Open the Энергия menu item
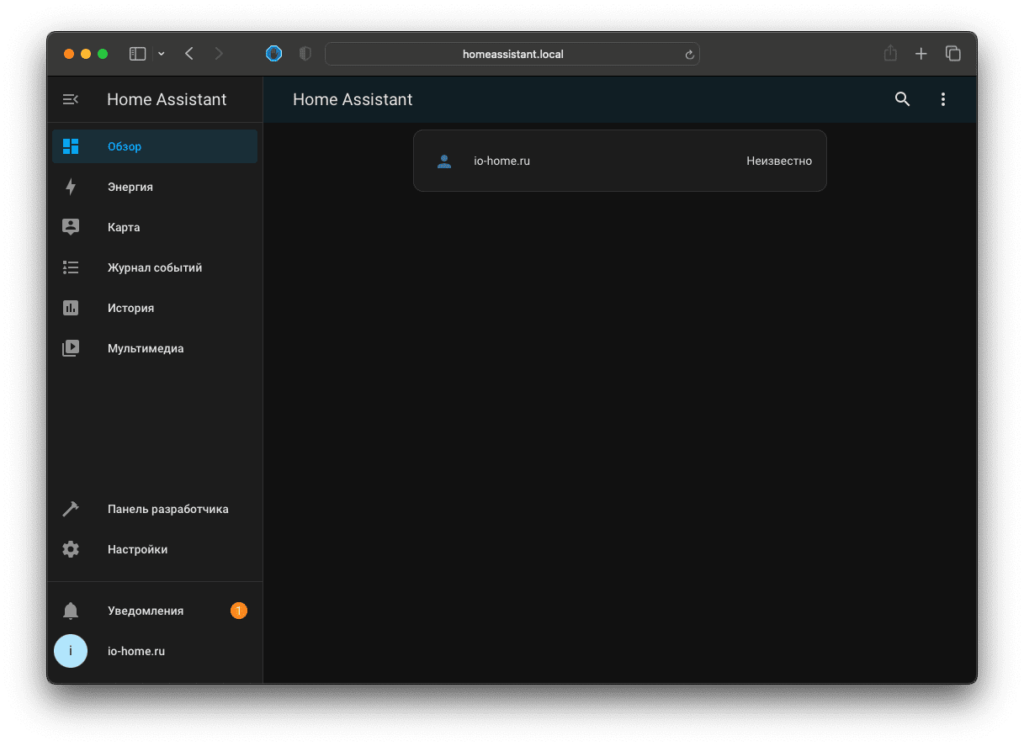 (155, 187)
